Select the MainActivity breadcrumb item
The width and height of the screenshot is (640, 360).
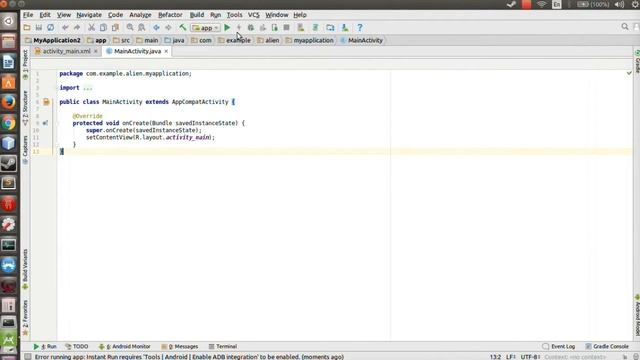click(362, 40)
